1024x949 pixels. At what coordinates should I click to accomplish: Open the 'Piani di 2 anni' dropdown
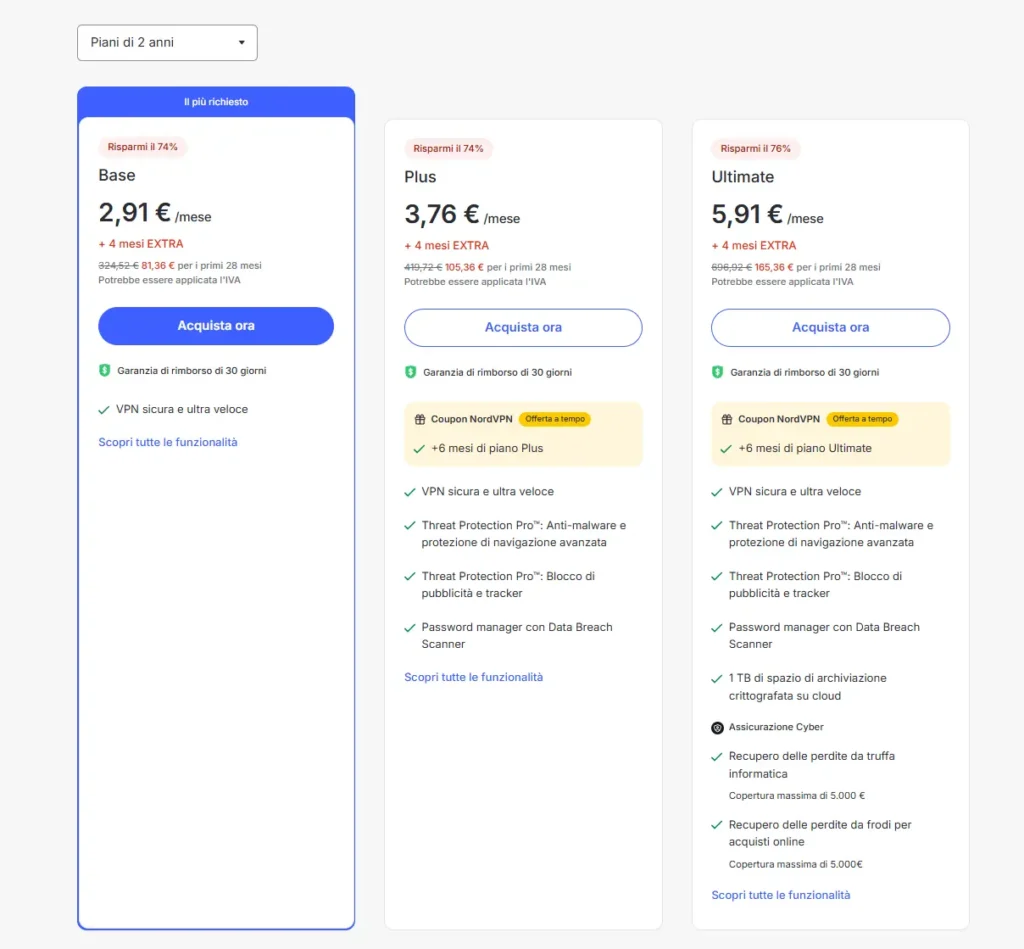tap(167, 43)
